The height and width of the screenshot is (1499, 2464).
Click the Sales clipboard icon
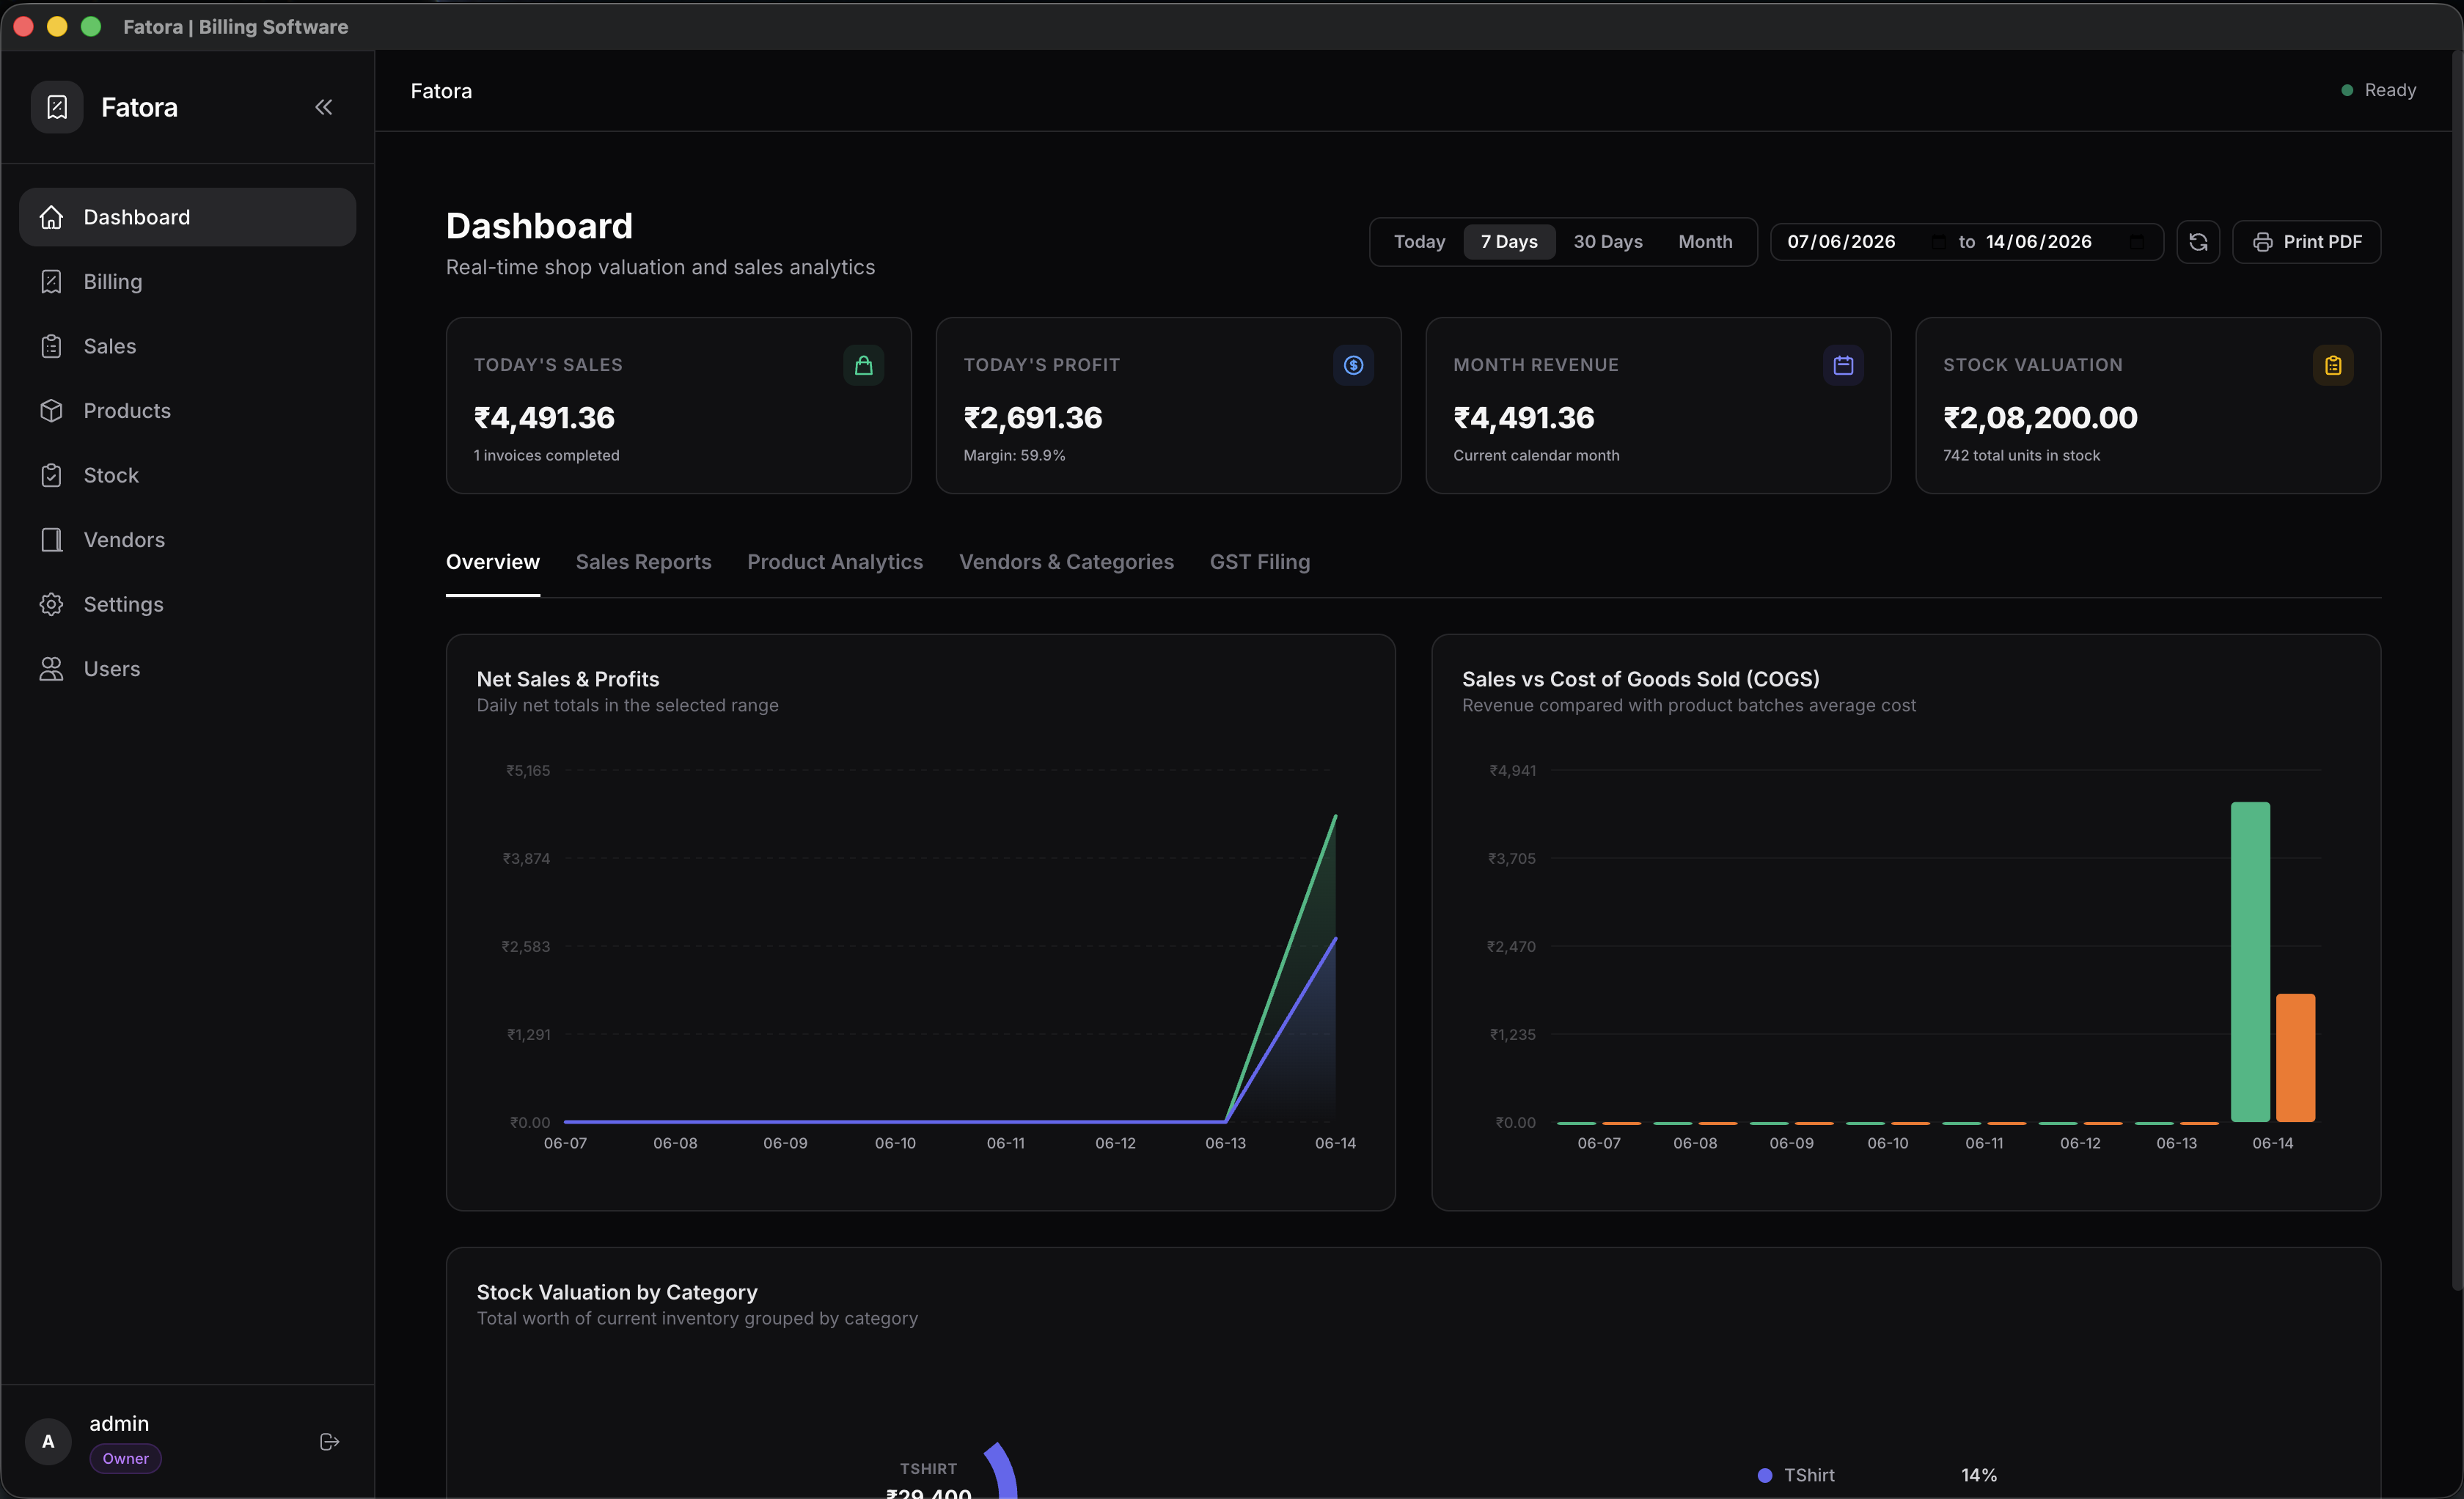(51, 346)
